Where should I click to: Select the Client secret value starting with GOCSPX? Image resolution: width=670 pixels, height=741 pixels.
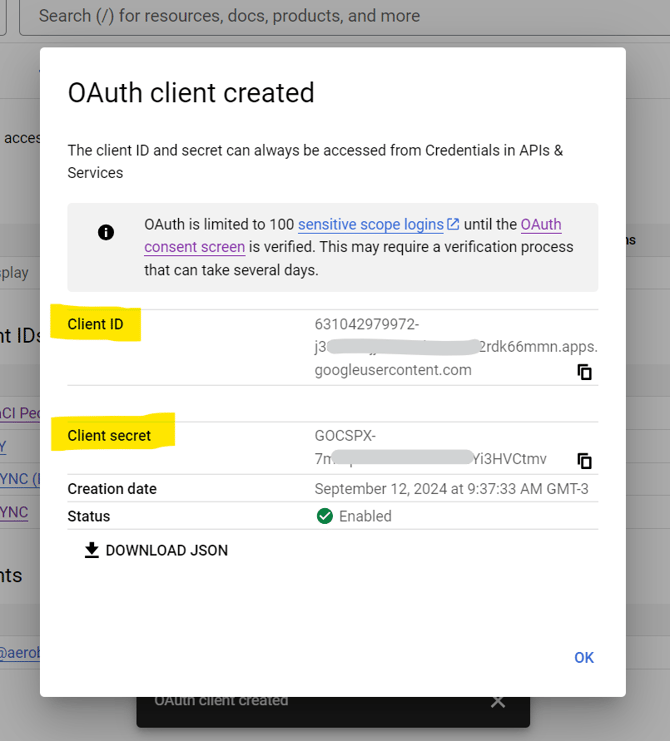pos(345,435)
